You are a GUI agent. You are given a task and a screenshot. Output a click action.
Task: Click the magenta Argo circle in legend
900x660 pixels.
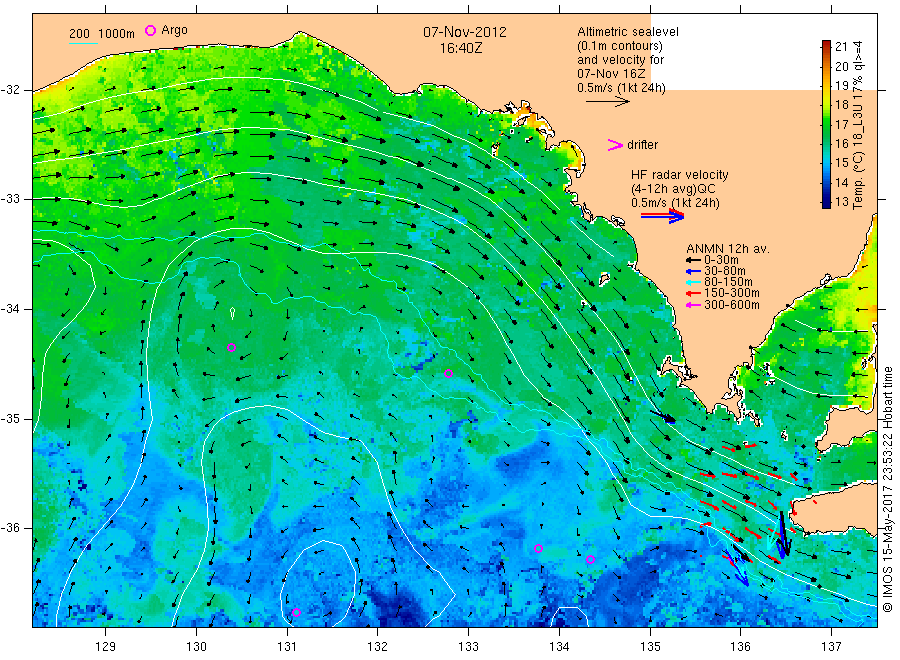pos(150,30)
